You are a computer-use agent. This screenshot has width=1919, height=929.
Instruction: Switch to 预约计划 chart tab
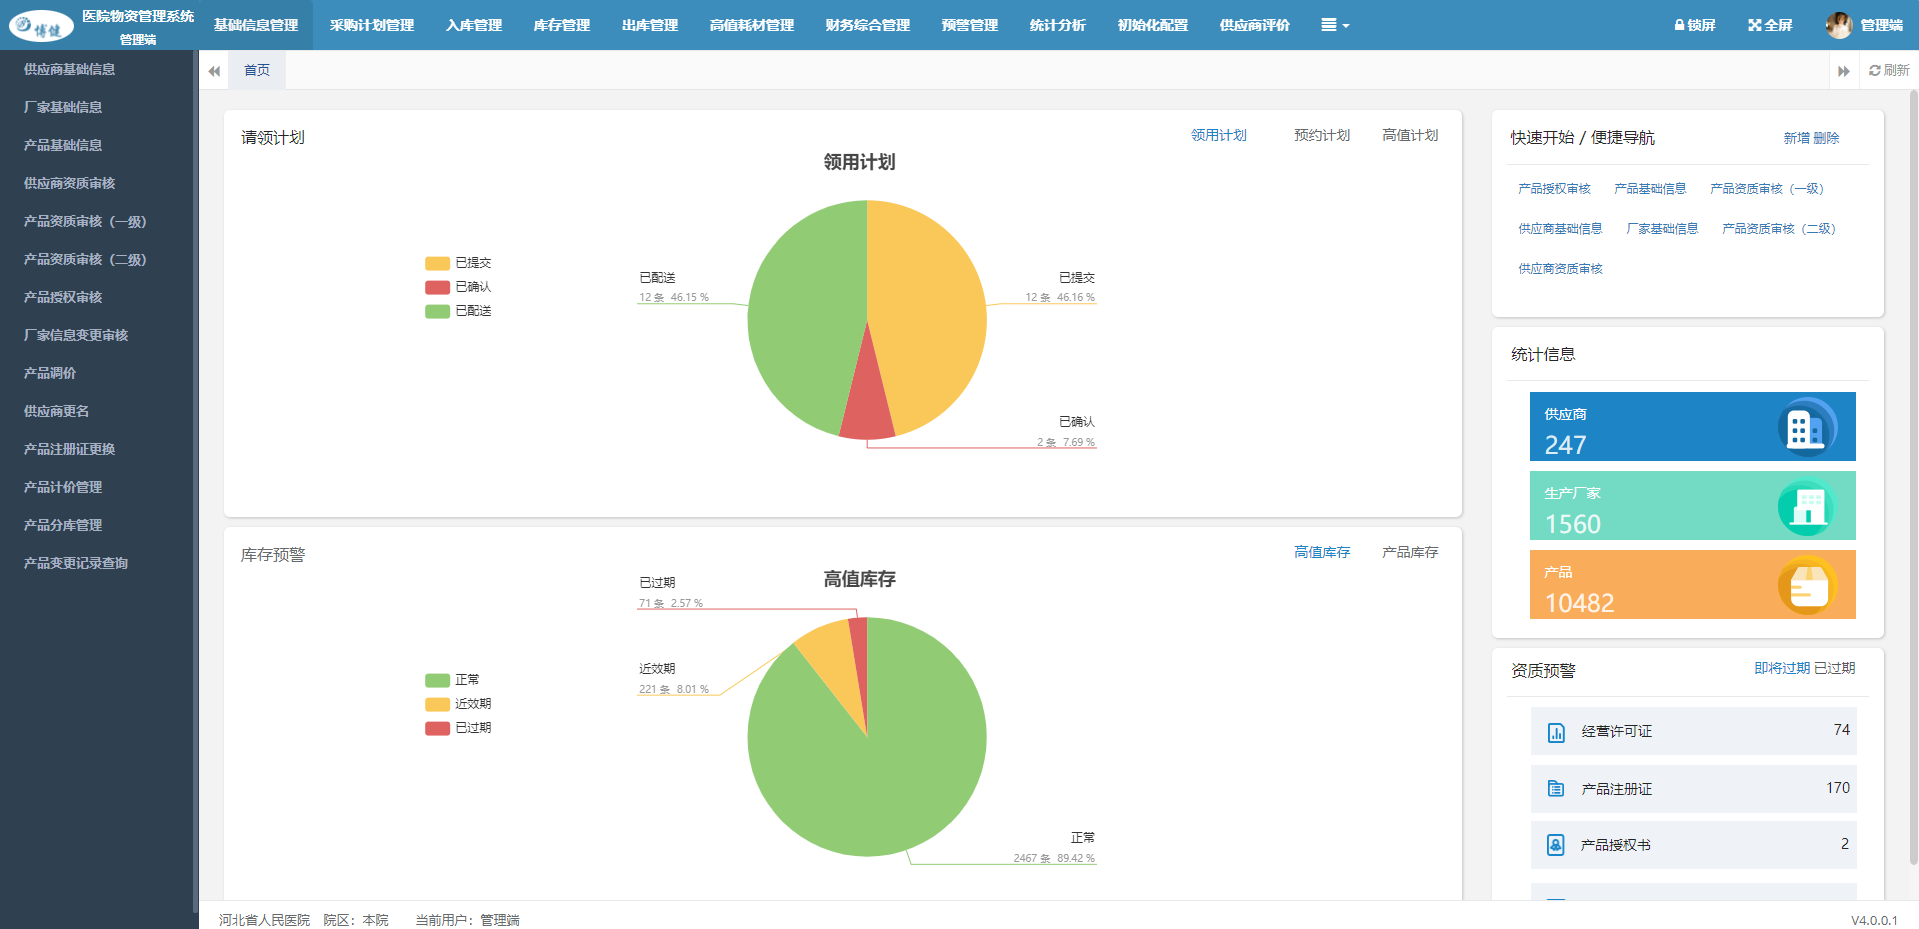(x=1322, y=135)
